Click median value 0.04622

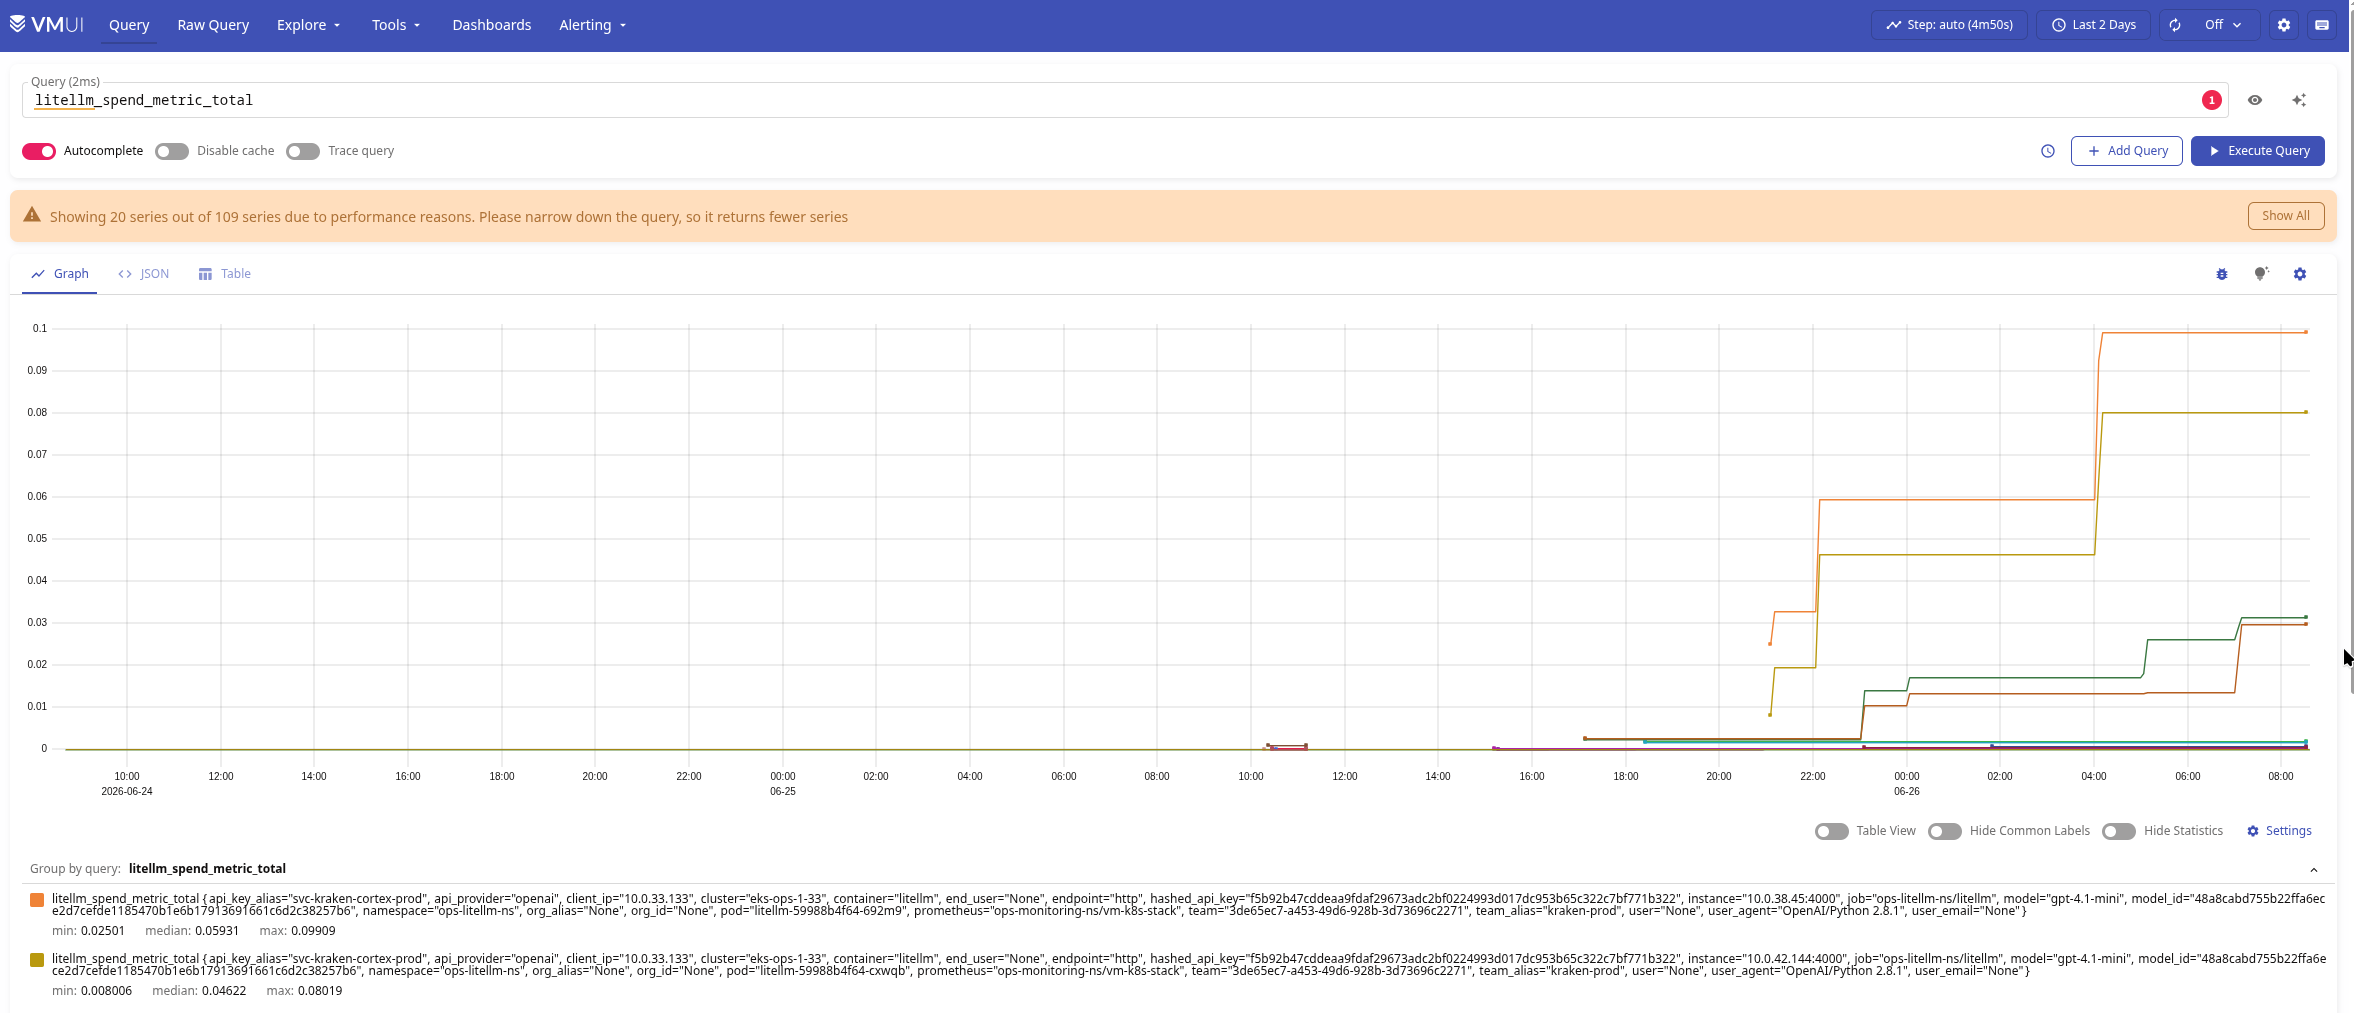tap(223, 991)
